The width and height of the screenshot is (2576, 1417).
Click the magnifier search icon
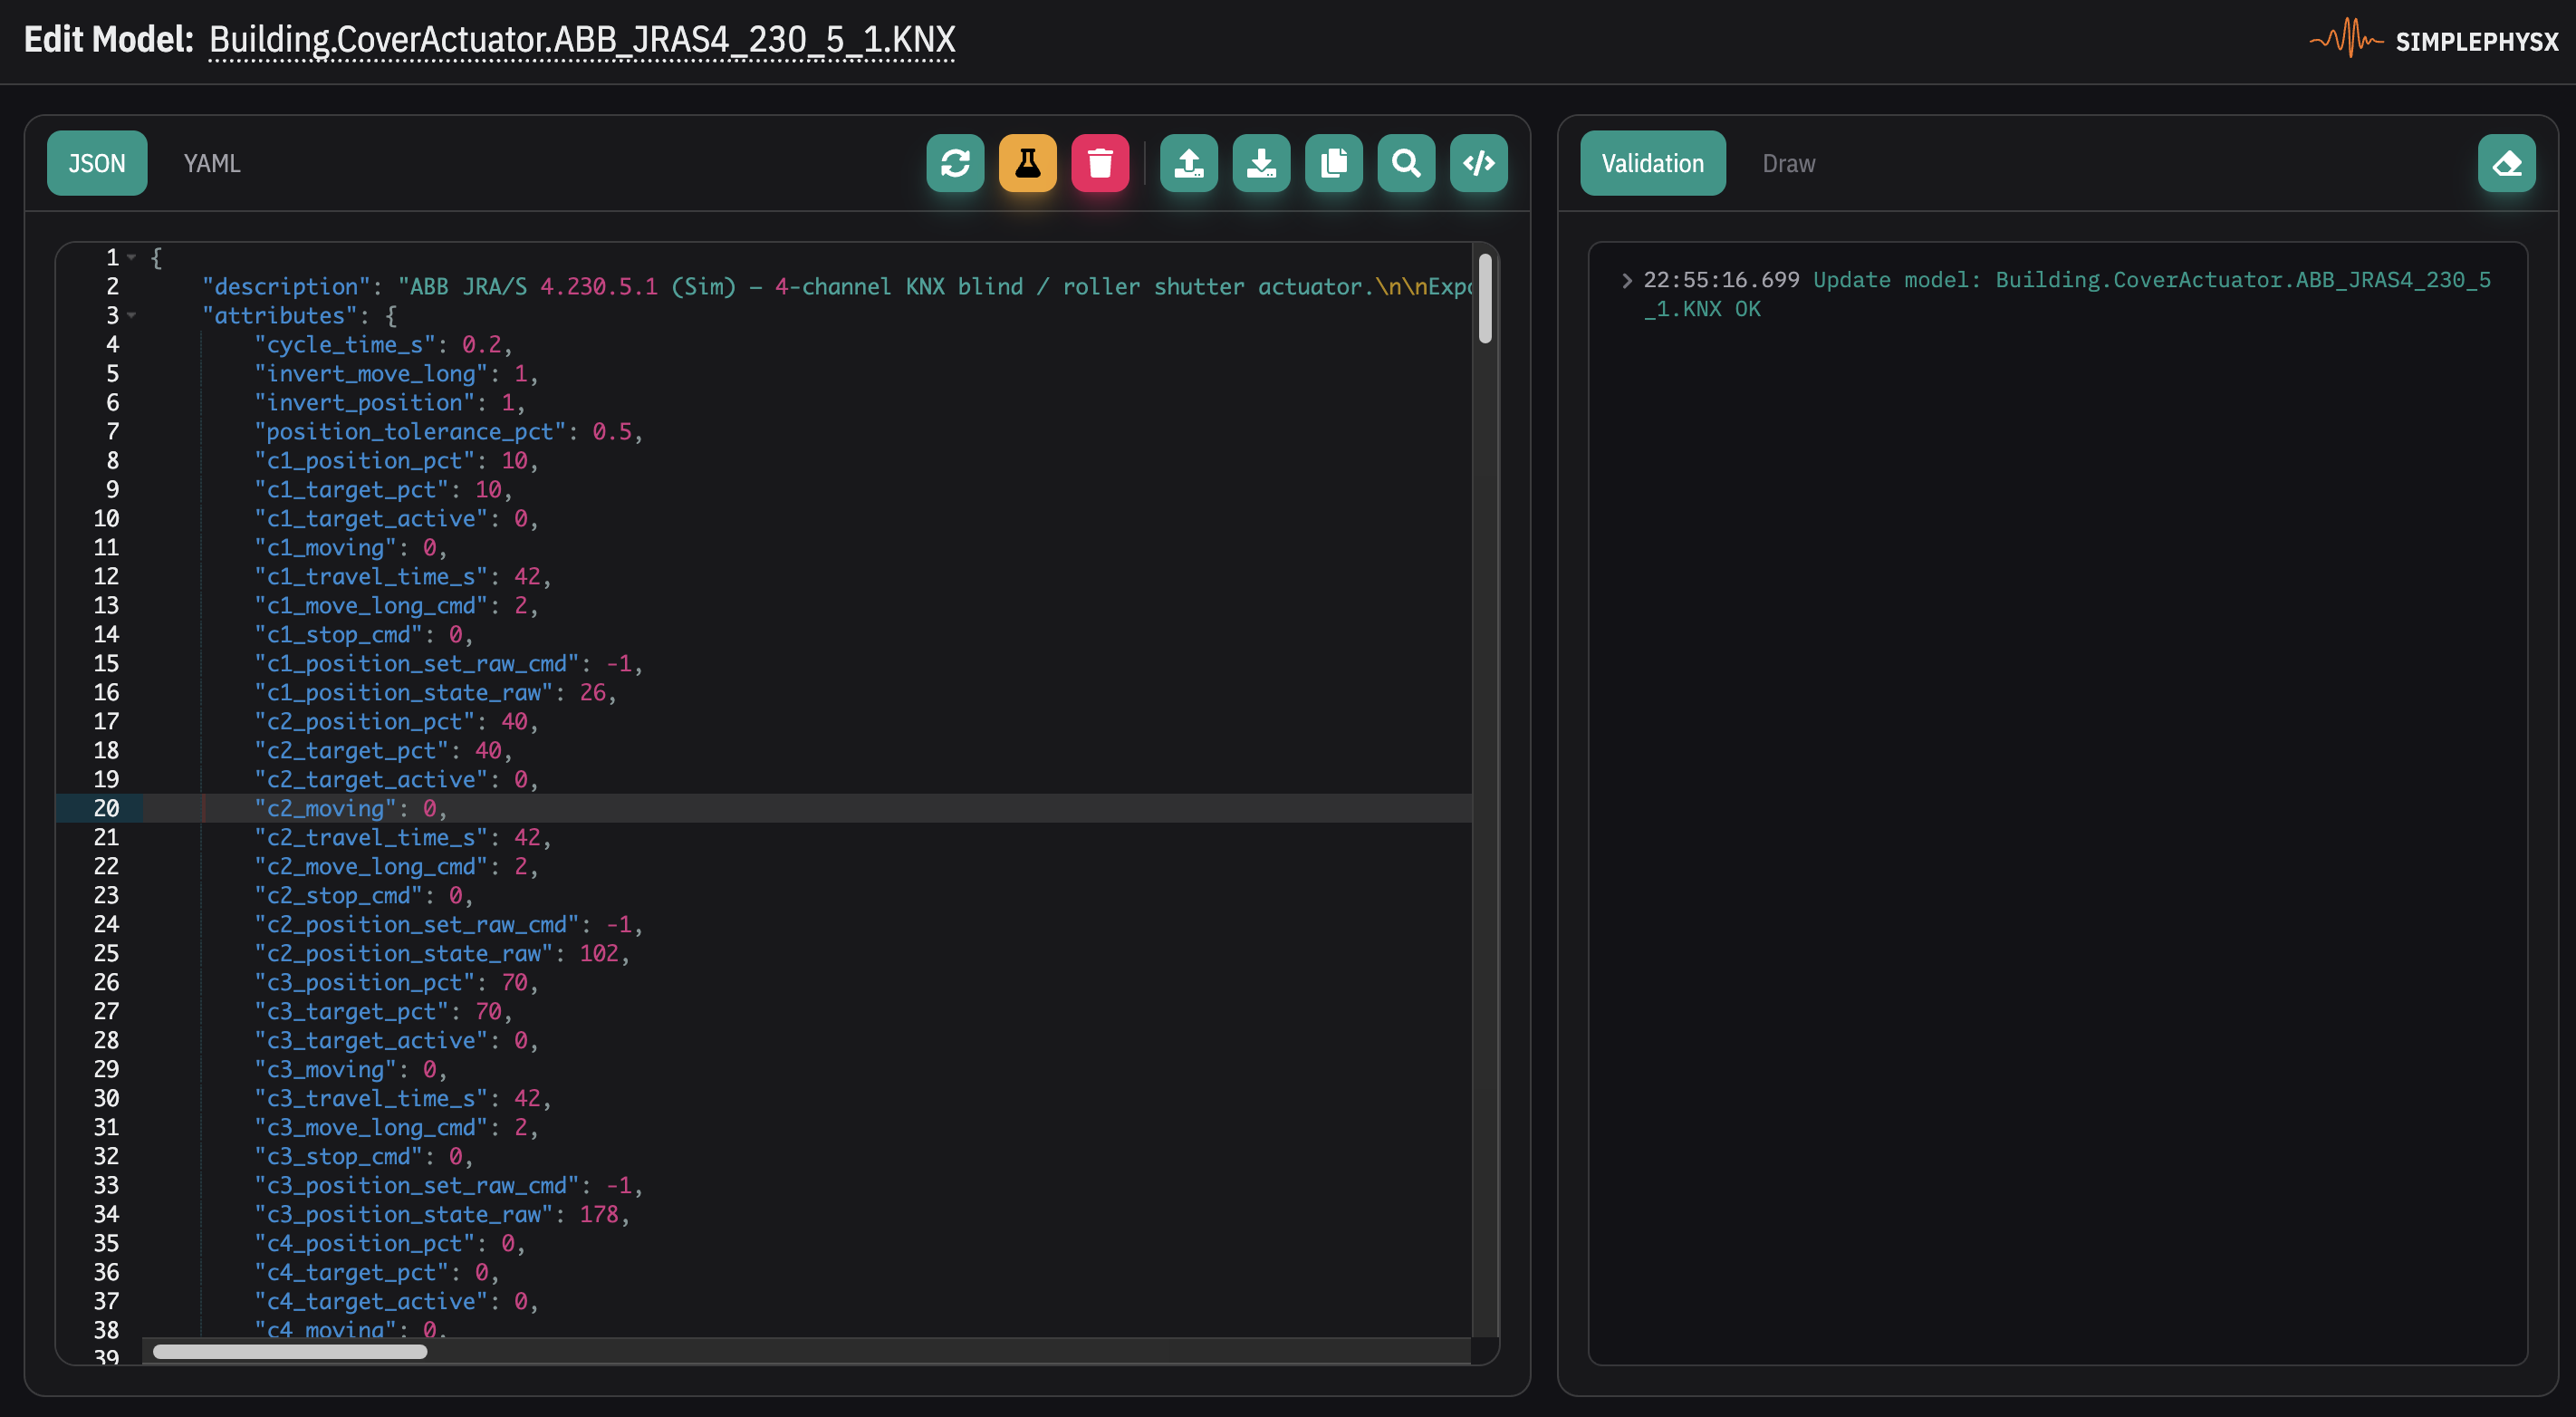click(1406, 163)
